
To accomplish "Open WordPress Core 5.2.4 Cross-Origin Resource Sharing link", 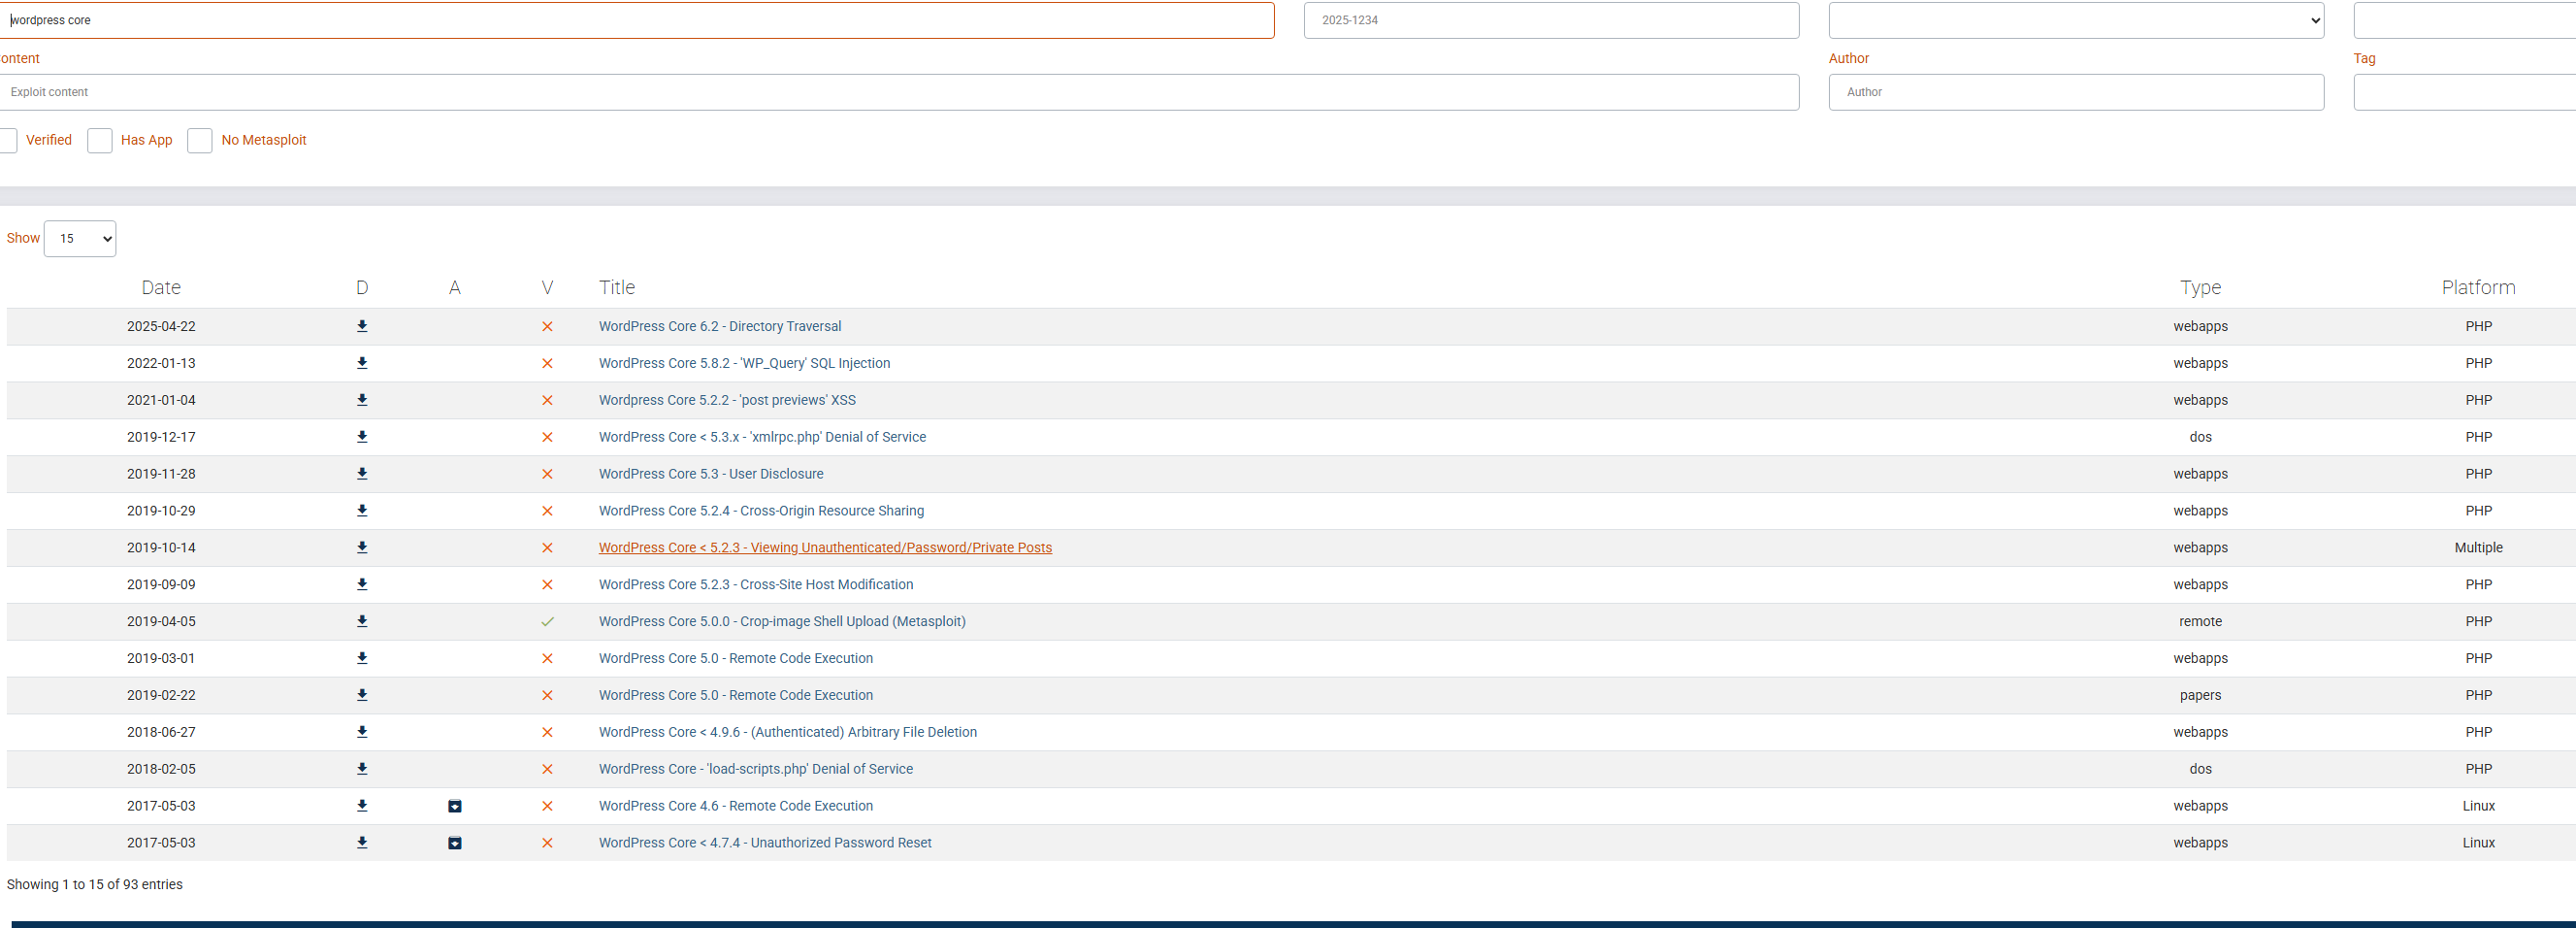I will 761,511.
